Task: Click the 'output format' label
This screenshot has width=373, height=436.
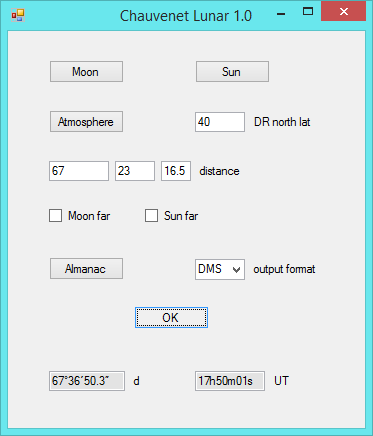Action: tap(284, 269)
